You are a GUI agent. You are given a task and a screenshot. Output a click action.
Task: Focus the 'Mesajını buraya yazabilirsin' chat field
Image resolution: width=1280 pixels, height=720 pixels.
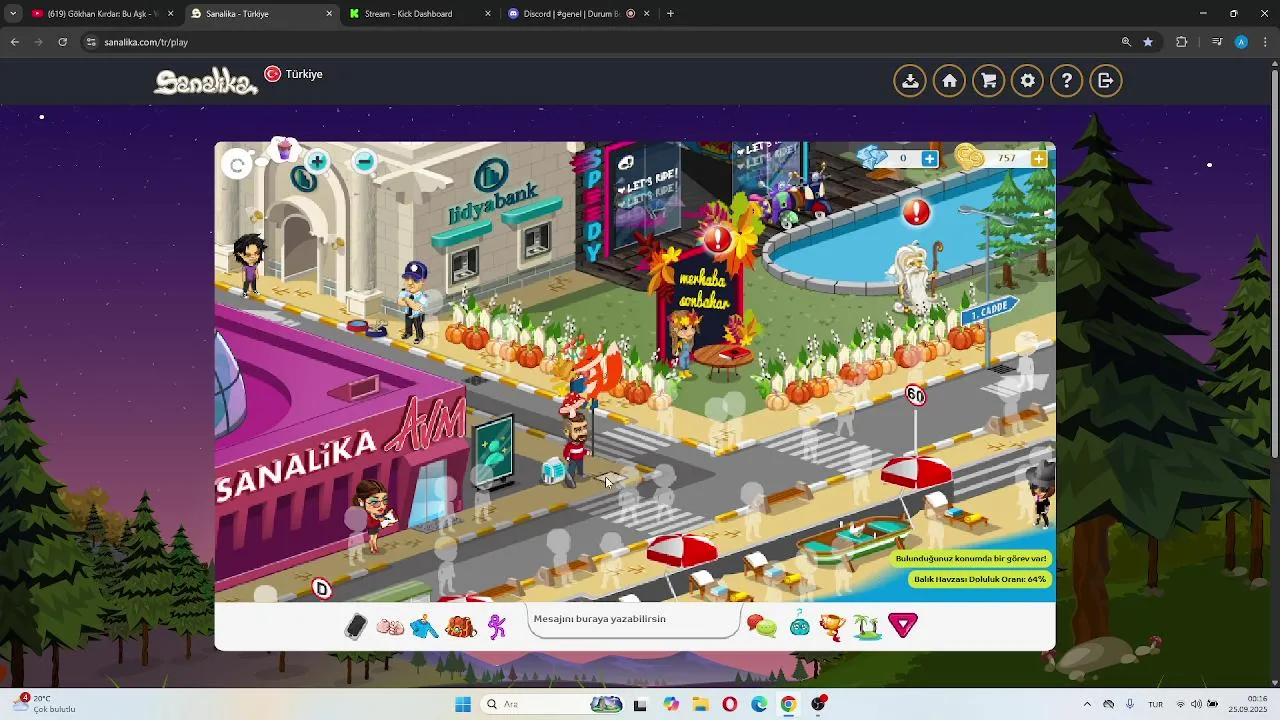pyautogui.click(x=632, y=619)
